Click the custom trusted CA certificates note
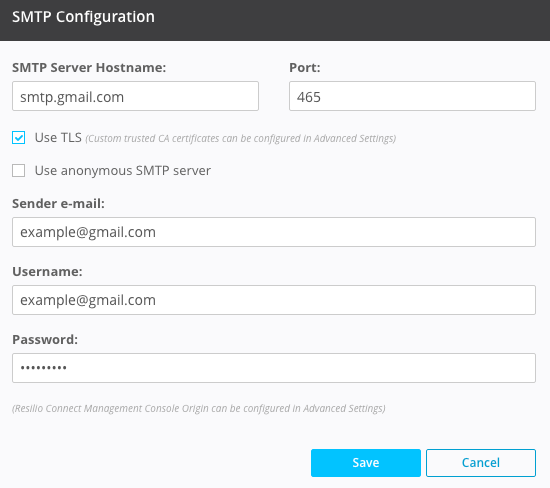Screen dimensions: 550x488 241,139
